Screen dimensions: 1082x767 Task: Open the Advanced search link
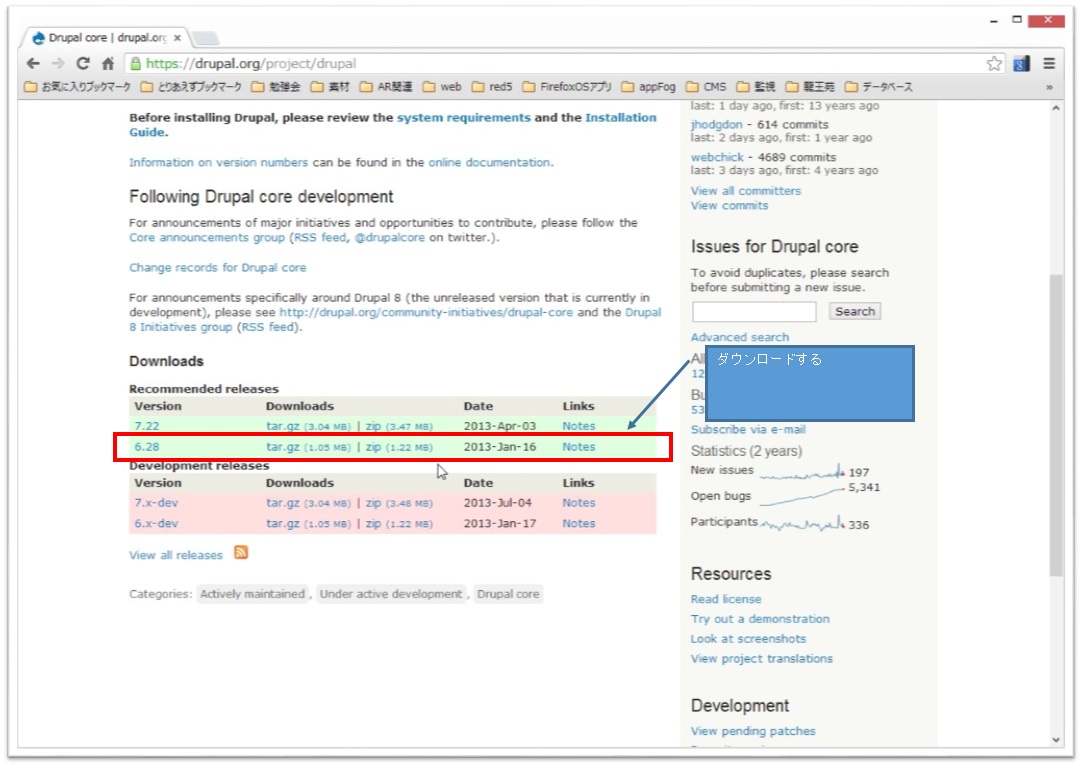[740, 337]
